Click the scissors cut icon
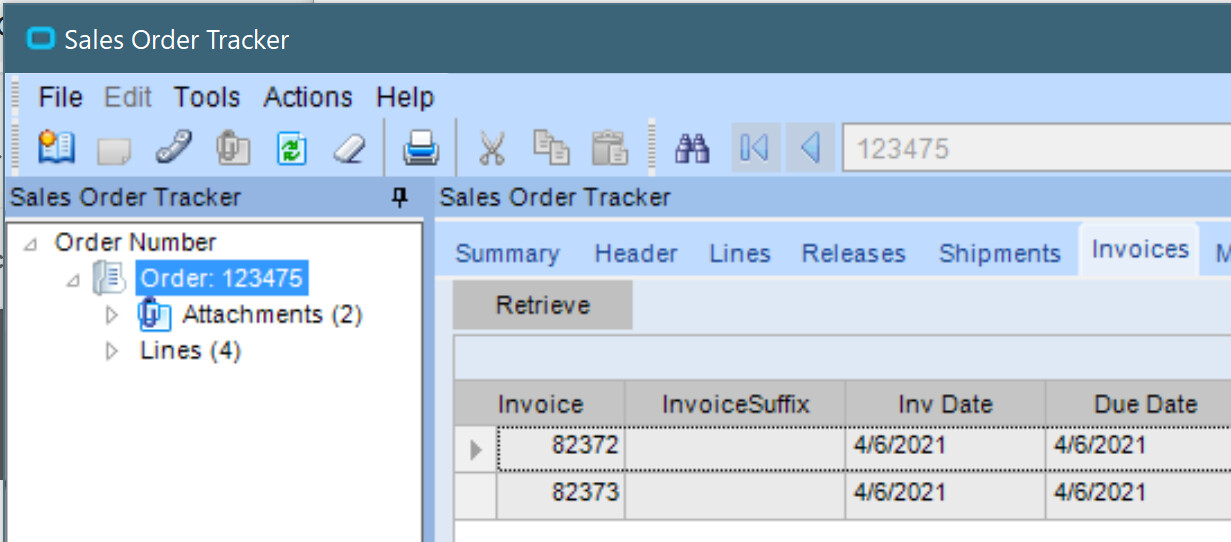This screenshot has height=542, width=1231. click(x=491, y=148)
